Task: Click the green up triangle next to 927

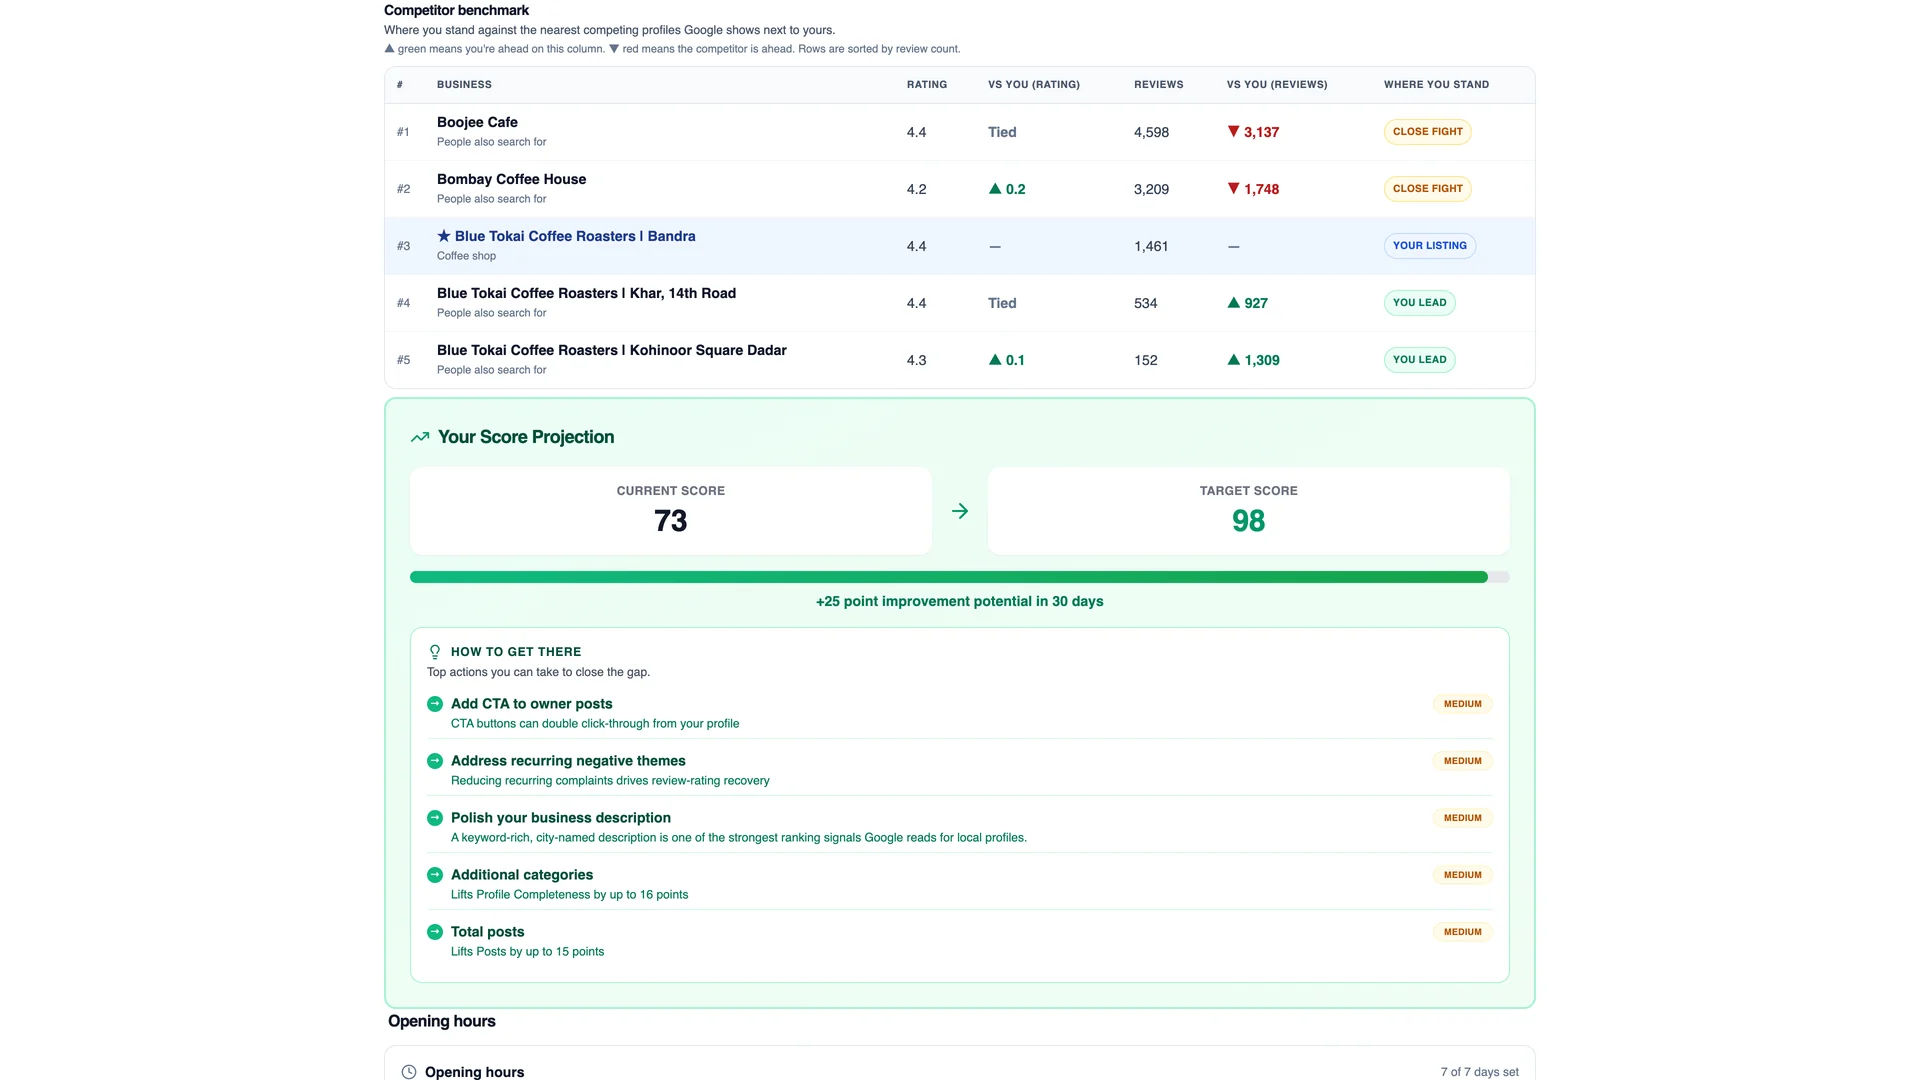Action: [x=1233, y=302]
